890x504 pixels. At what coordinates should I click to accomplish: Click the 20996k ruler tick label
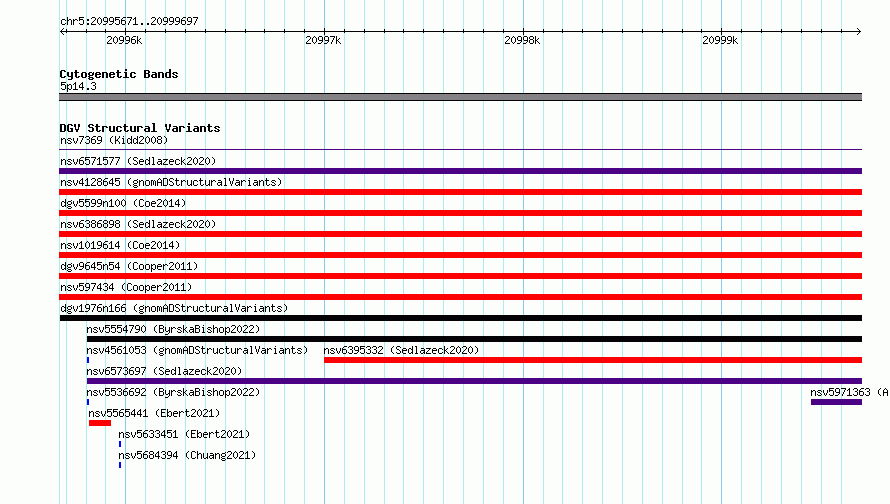click(x=124, y=40)
